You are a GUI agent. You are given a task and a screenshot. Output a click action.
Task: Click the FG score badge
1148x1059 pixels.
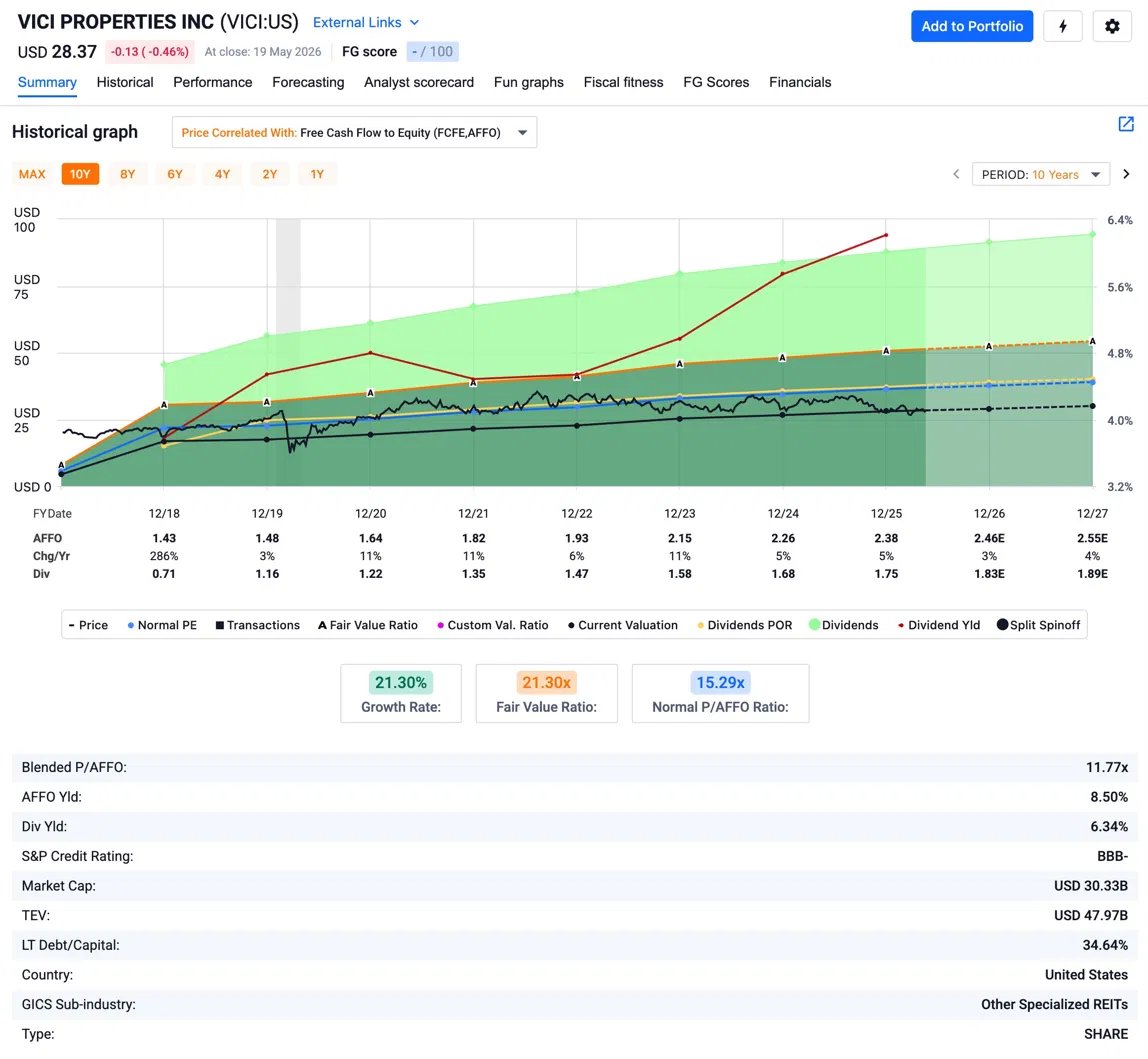432,52
